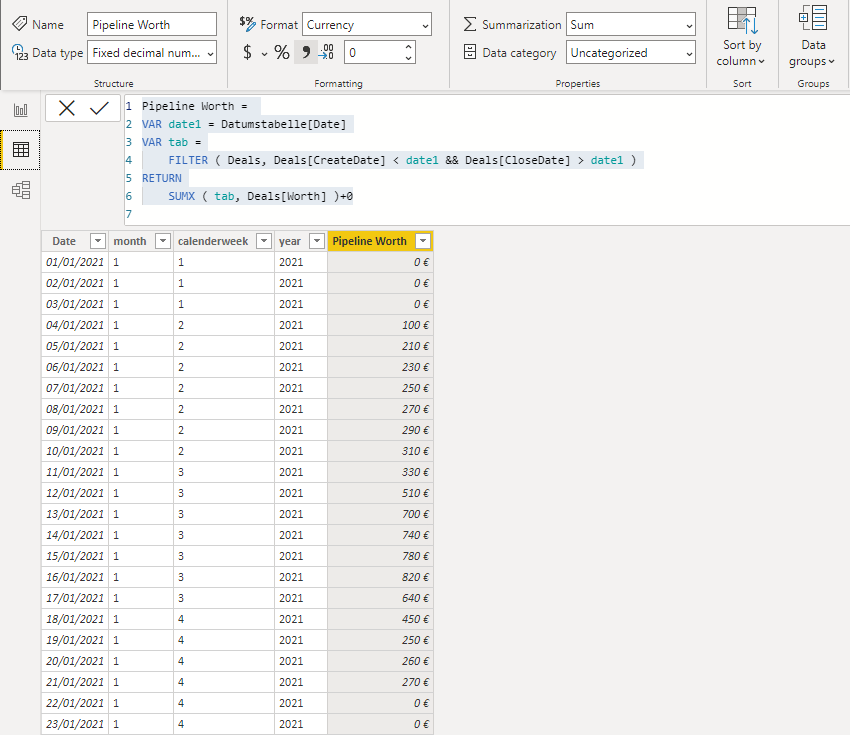Open filter dropdown on year column
850x735 pixels.
pos(317,241)
